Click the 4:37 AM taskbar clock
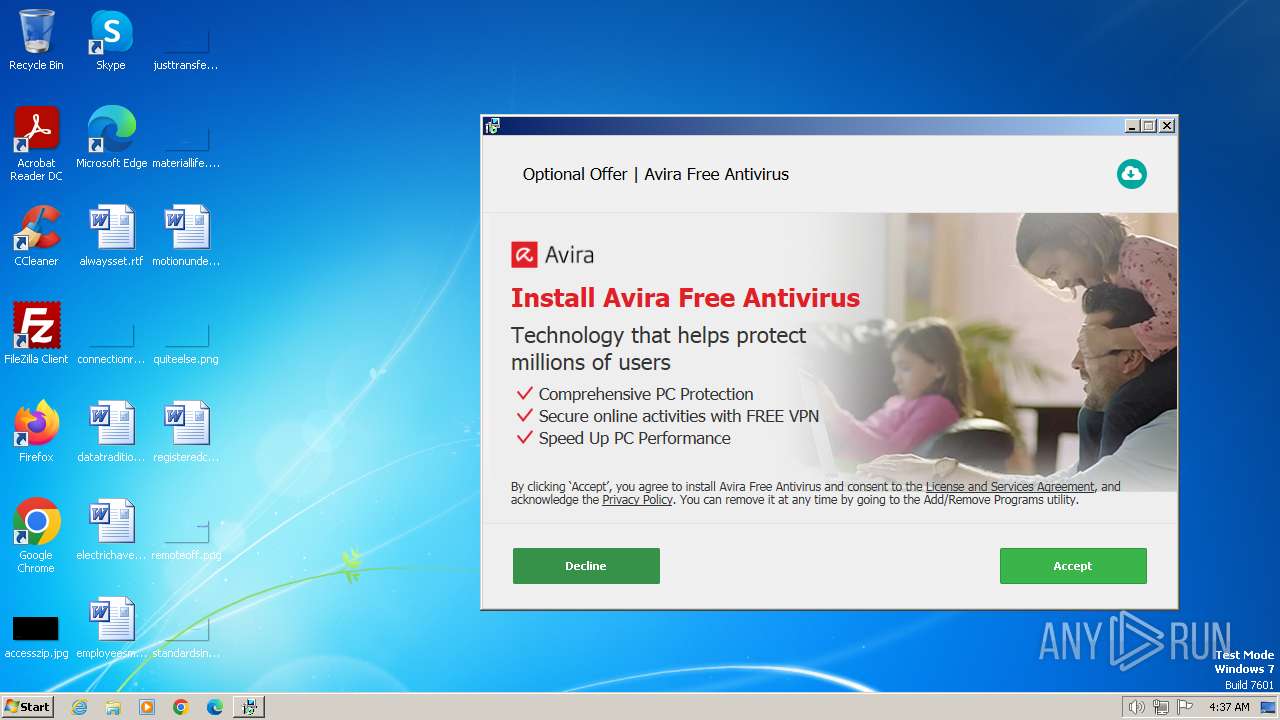1280x720 pixels. point(1229,707)
